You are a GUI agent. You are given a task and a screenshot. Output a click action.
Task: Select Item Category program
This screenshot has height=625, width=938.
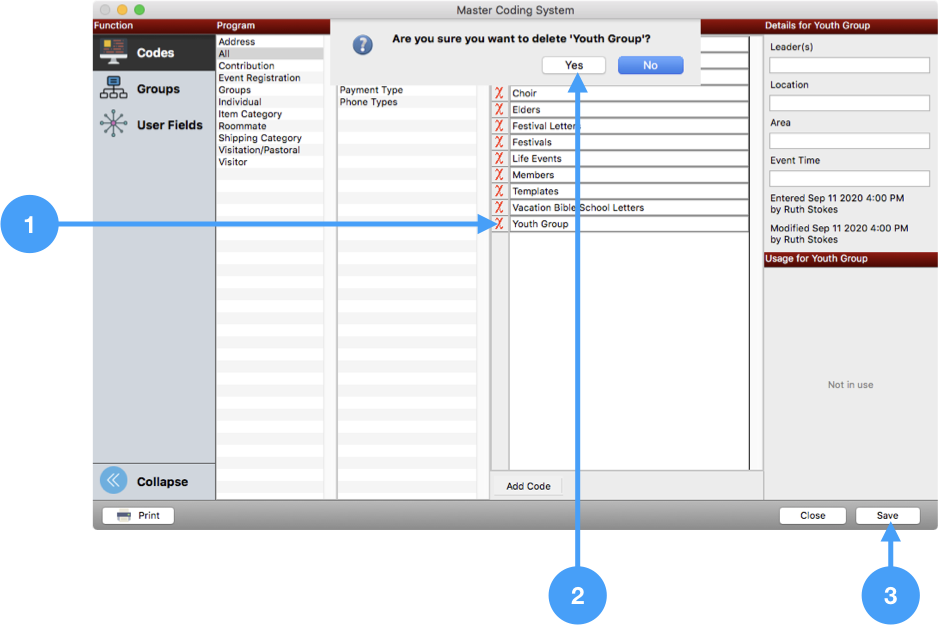(x=270, y=114)
